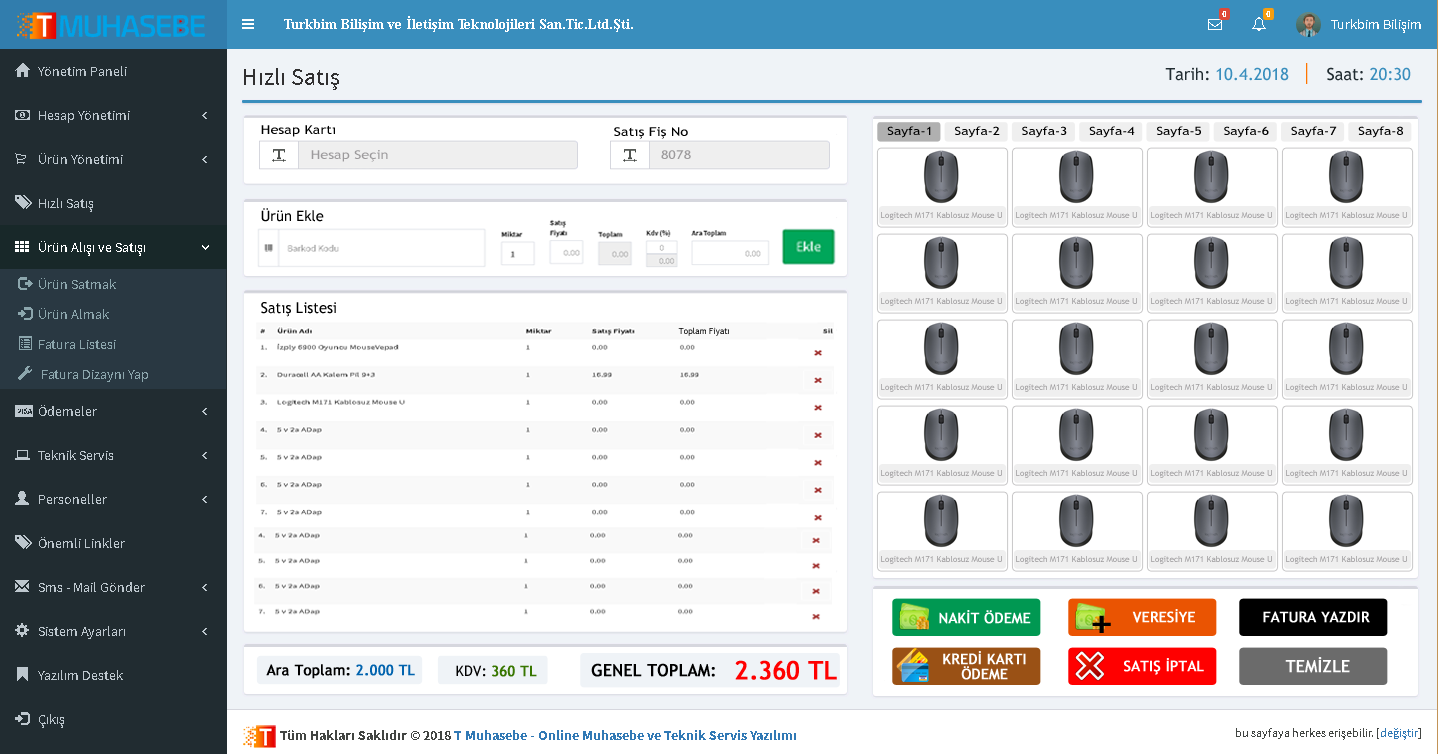Click the Genel Toplam 2.360 TL value
Image resolution: width=1438 pixels, height=754 pixels.
click(786, 671)
